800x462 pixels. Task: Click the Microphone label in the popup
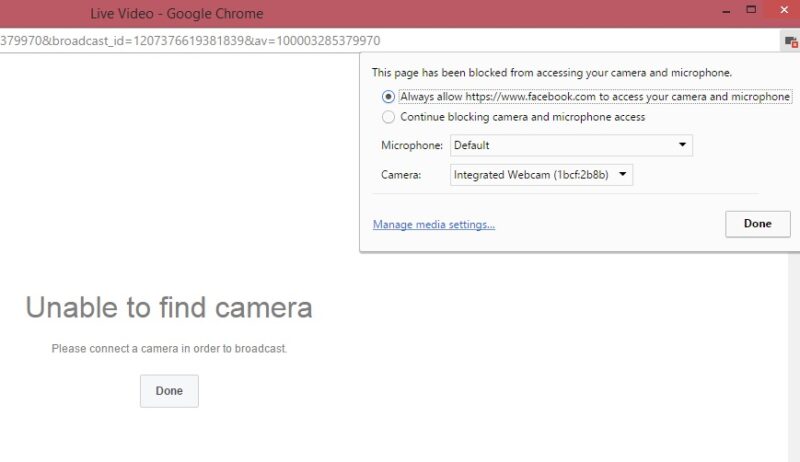(x=411, y=146)
